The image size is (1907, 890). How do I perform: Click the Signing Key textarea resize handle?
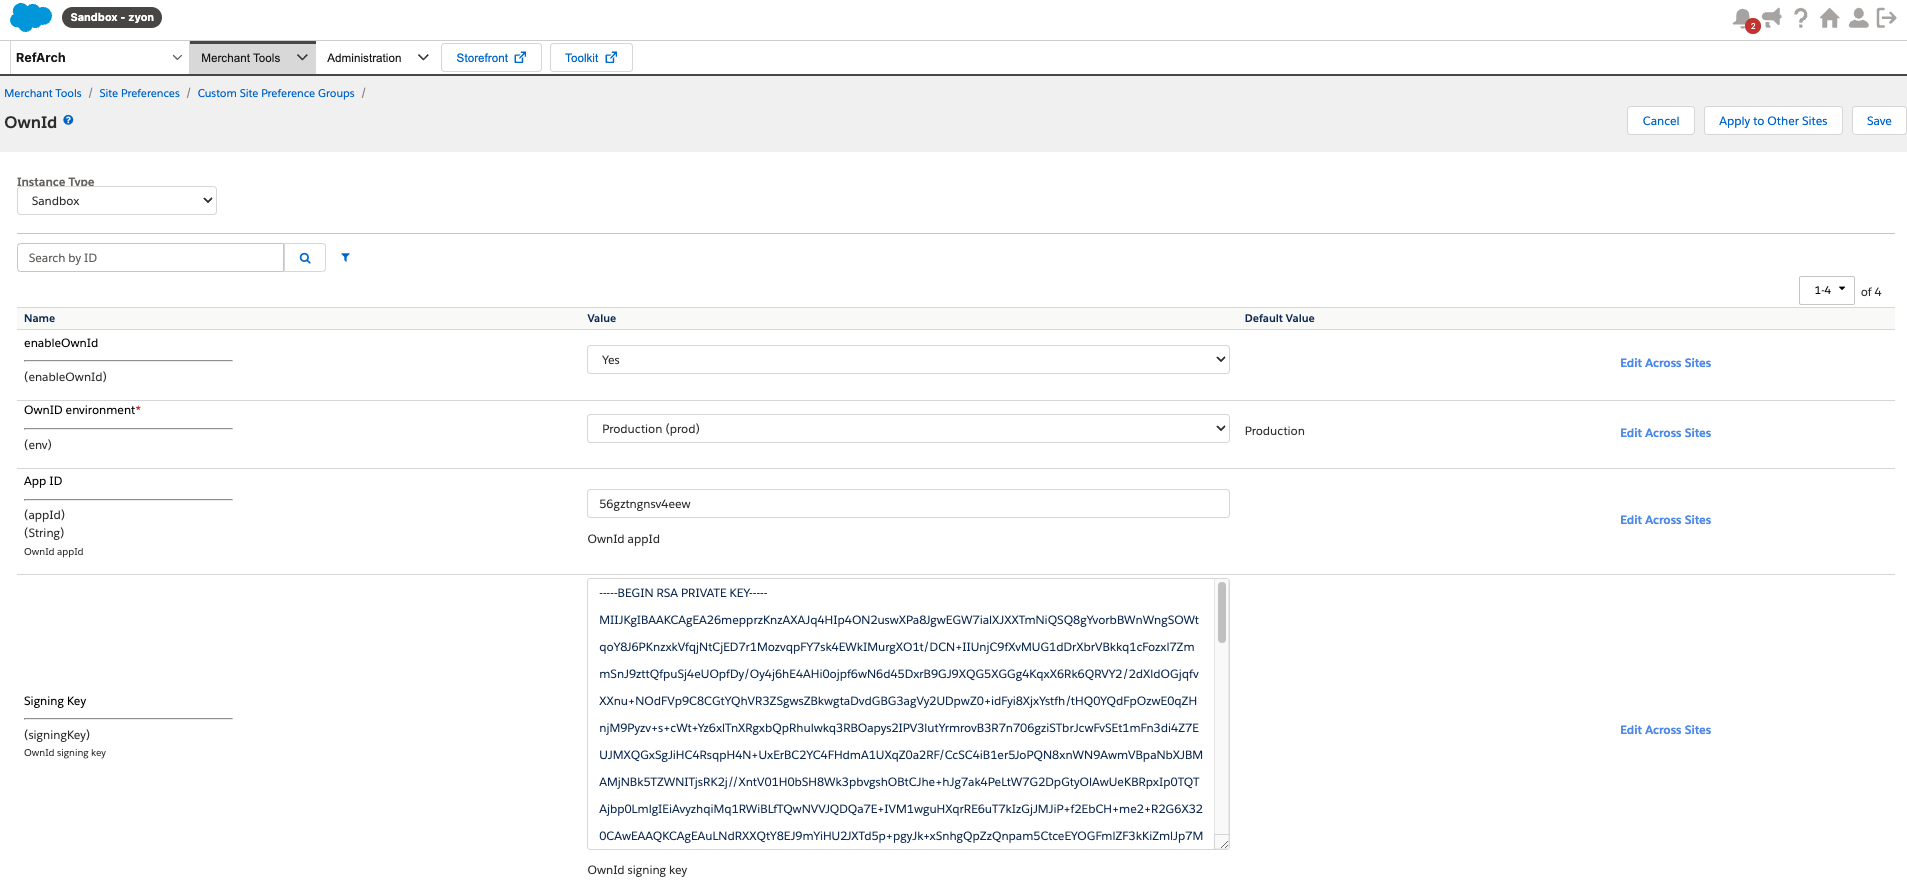(1223, 843)
